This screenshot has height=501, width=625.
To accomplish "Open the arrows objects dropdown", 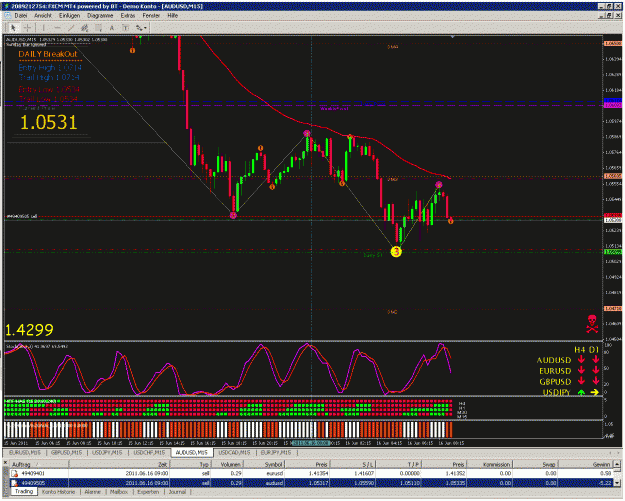I will 141,28.
